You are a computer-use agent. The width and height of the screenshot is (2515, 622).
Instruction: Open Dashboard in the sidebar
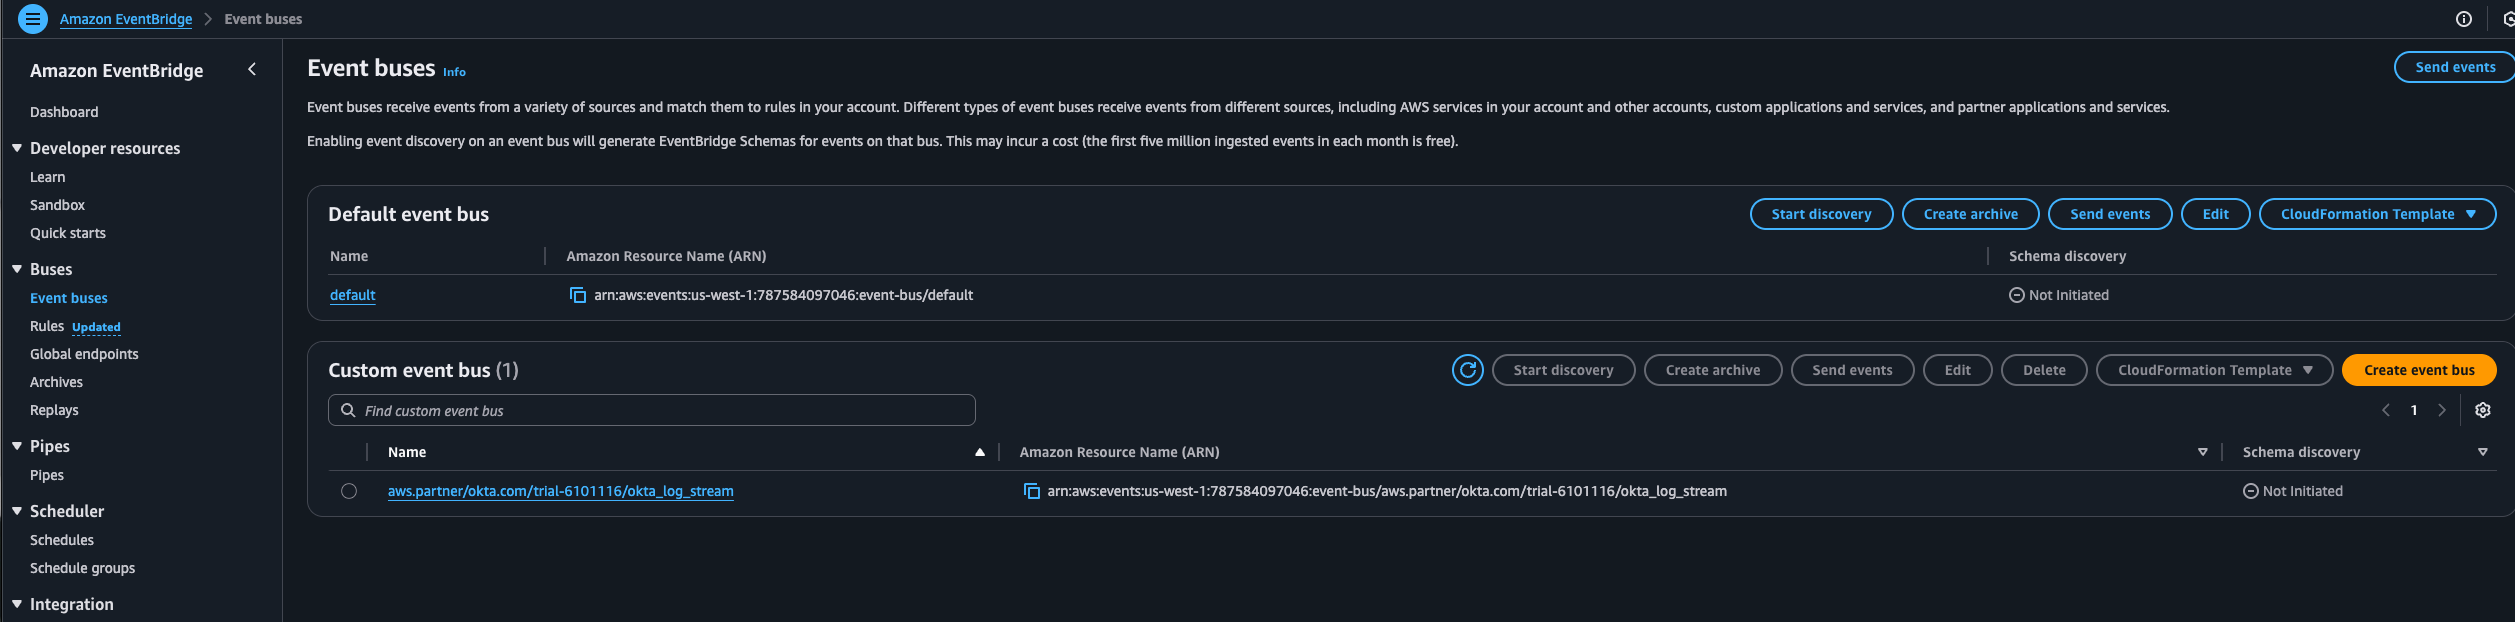64,112
